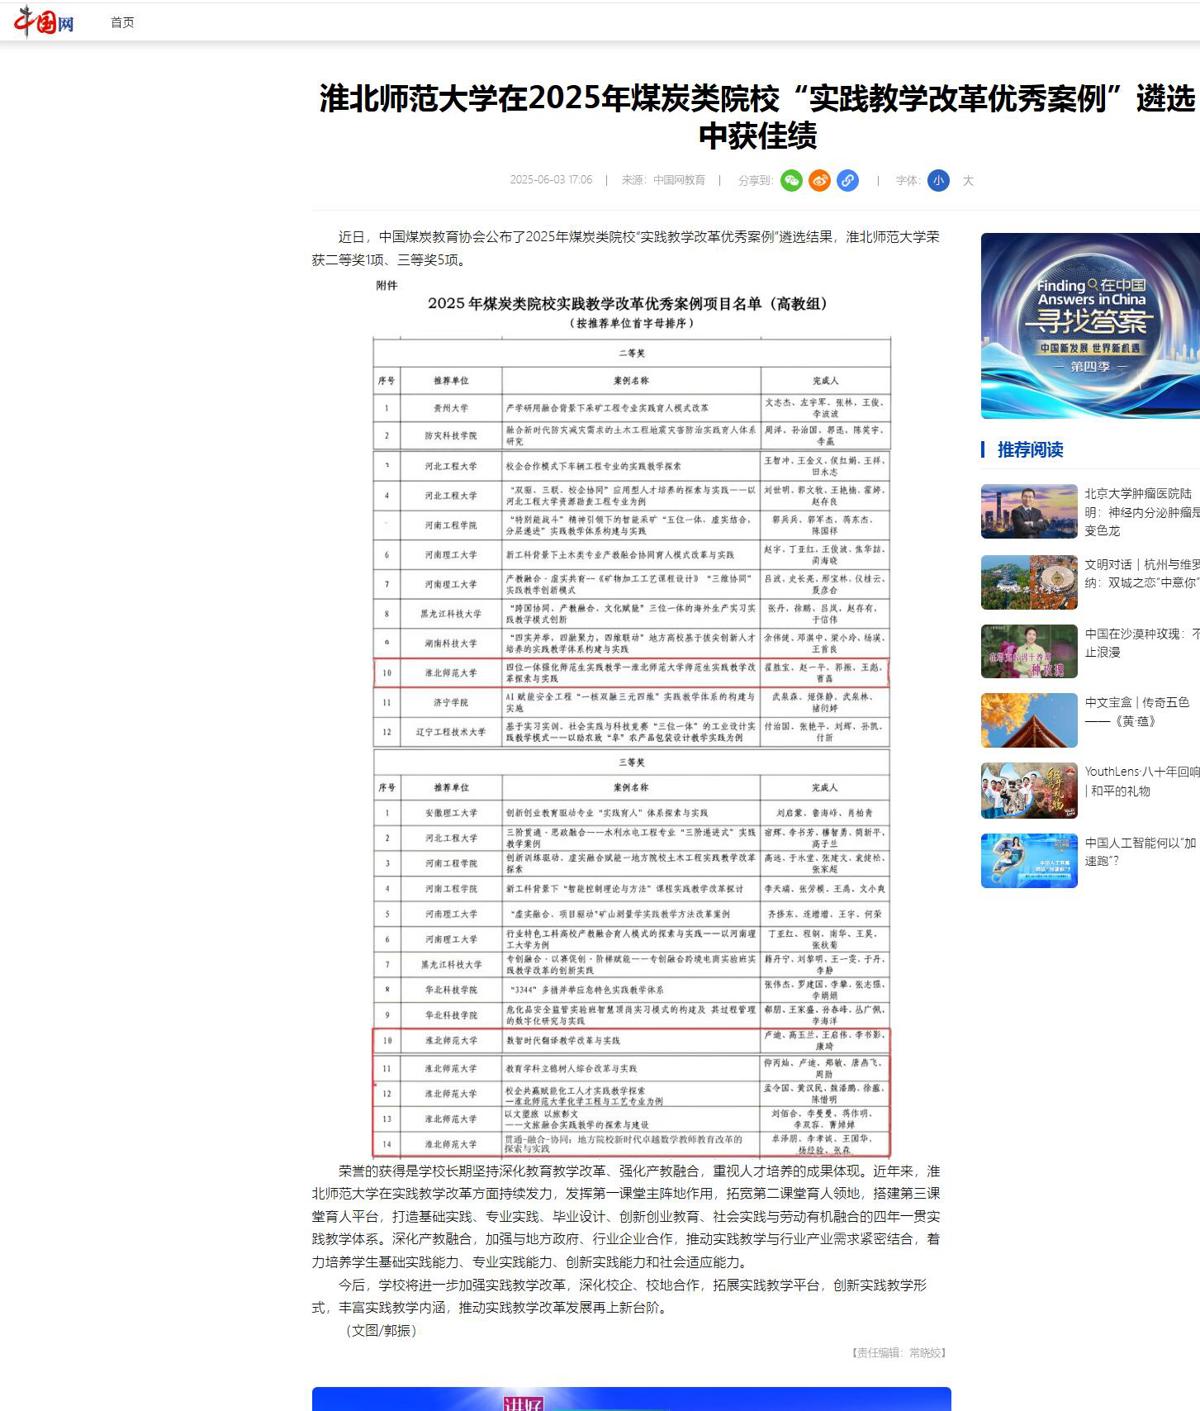Image resolution: width=1200 pixels, height=1411 pixels.
Task: Click the 中国网 logo
Action: pyautogui.click(x=44, y=21)
